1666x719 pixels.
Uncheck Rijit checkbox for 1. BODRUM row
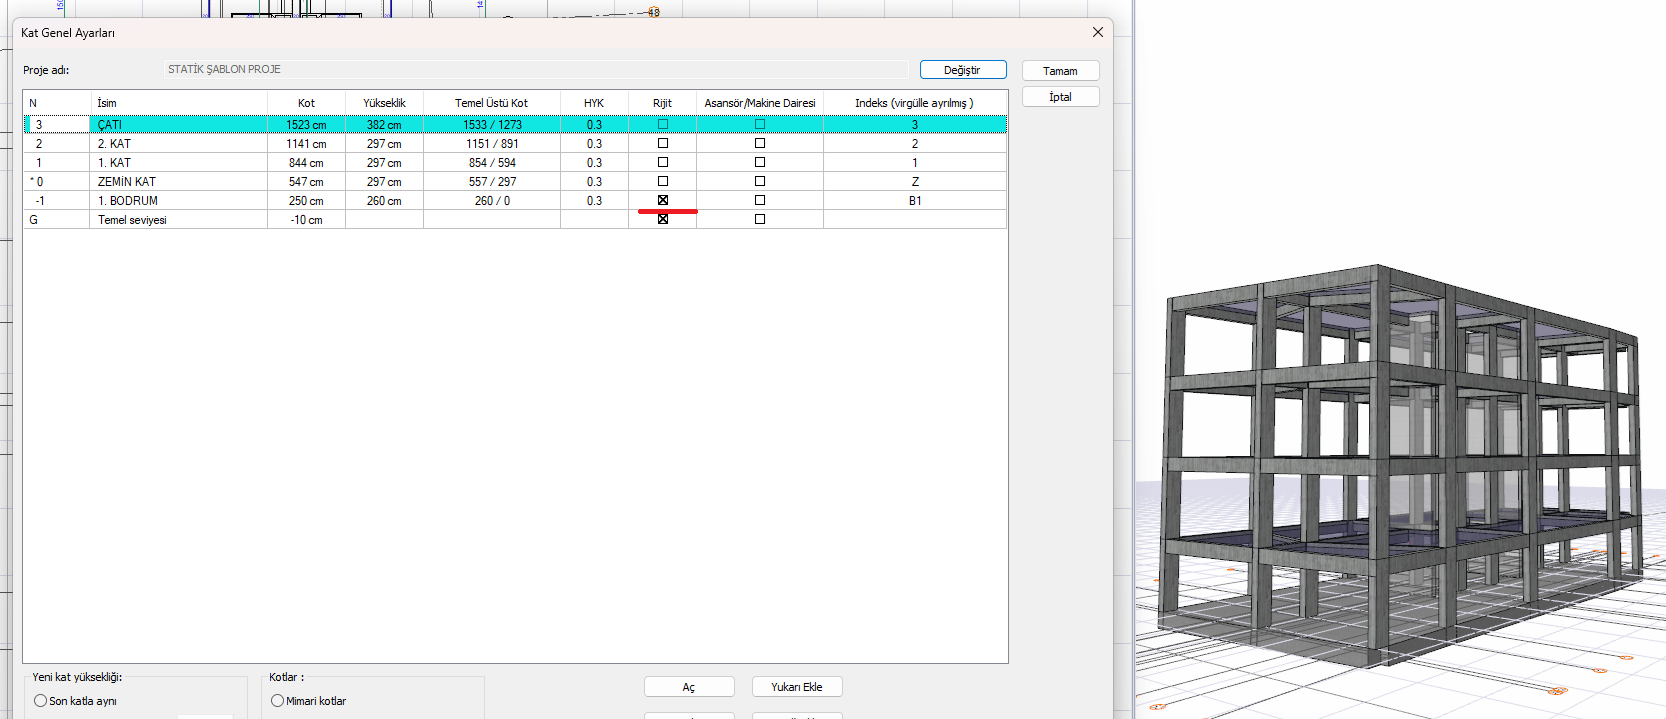(x=663, y=200)
